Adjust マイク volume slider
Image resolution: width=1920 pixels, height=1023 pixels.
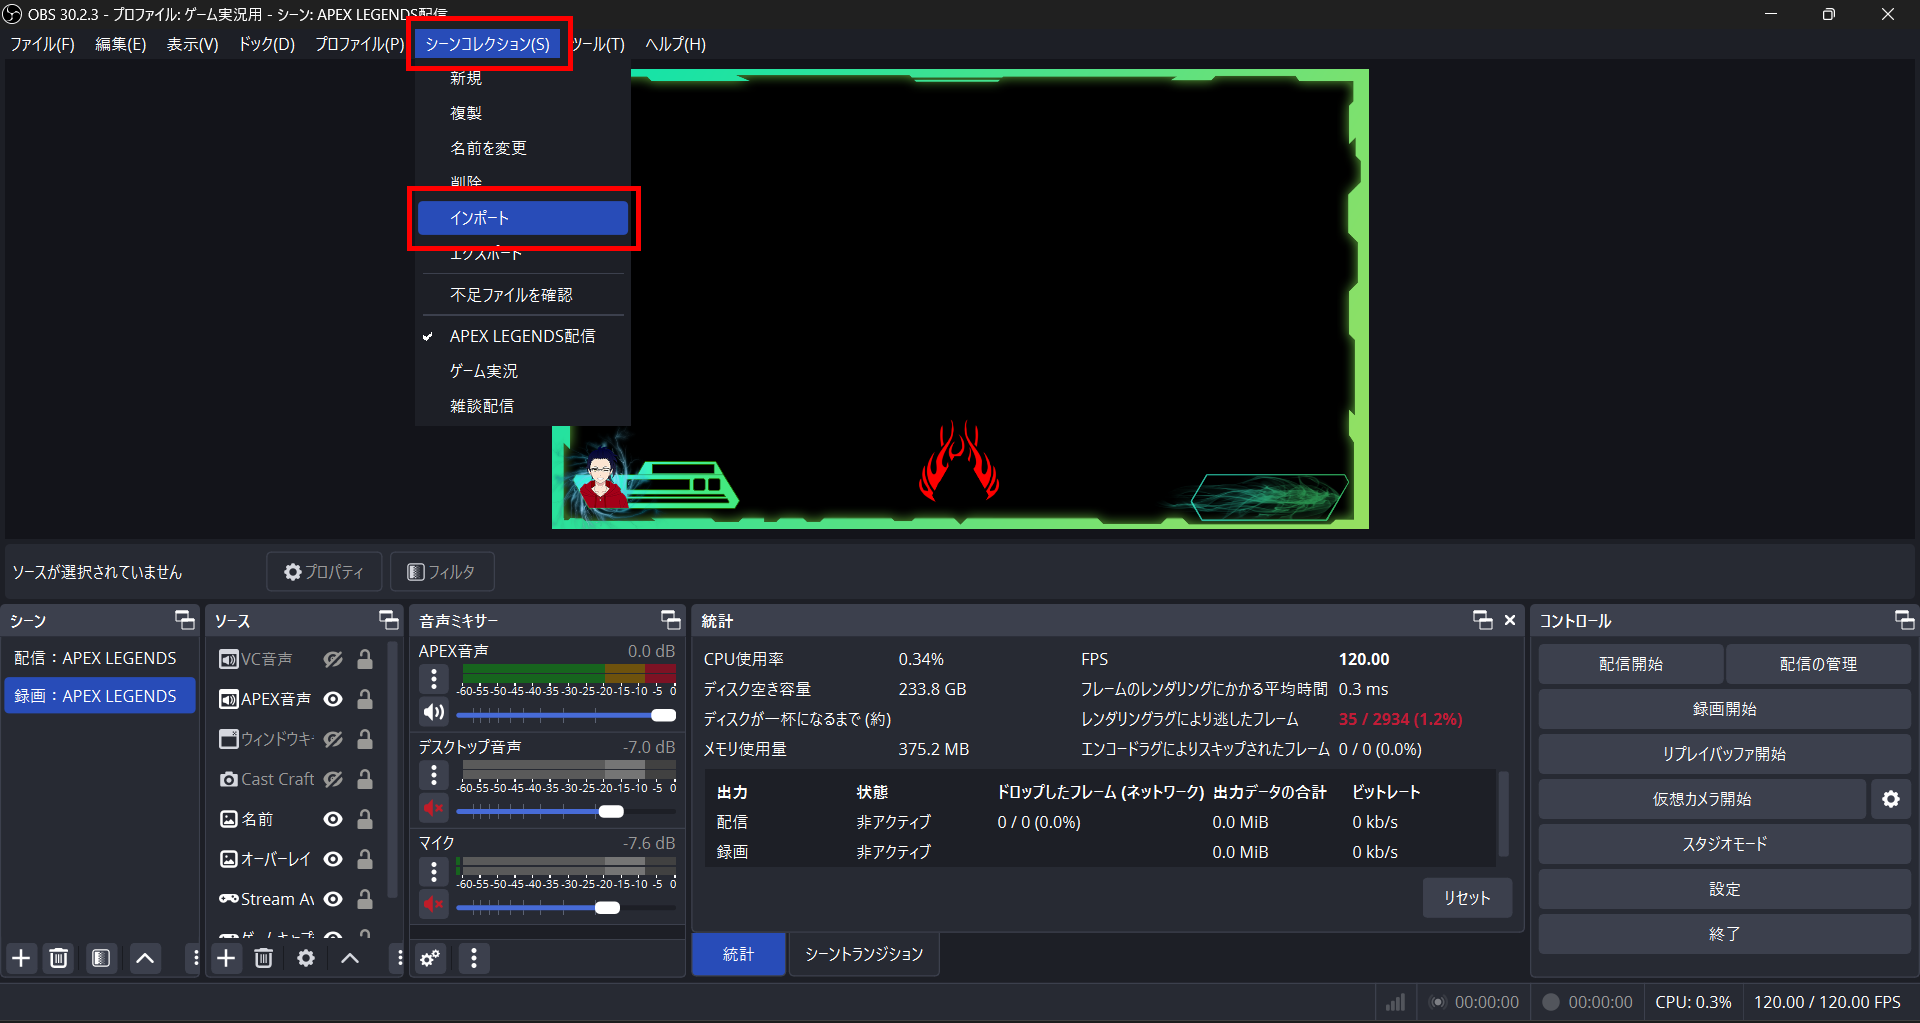566,907
